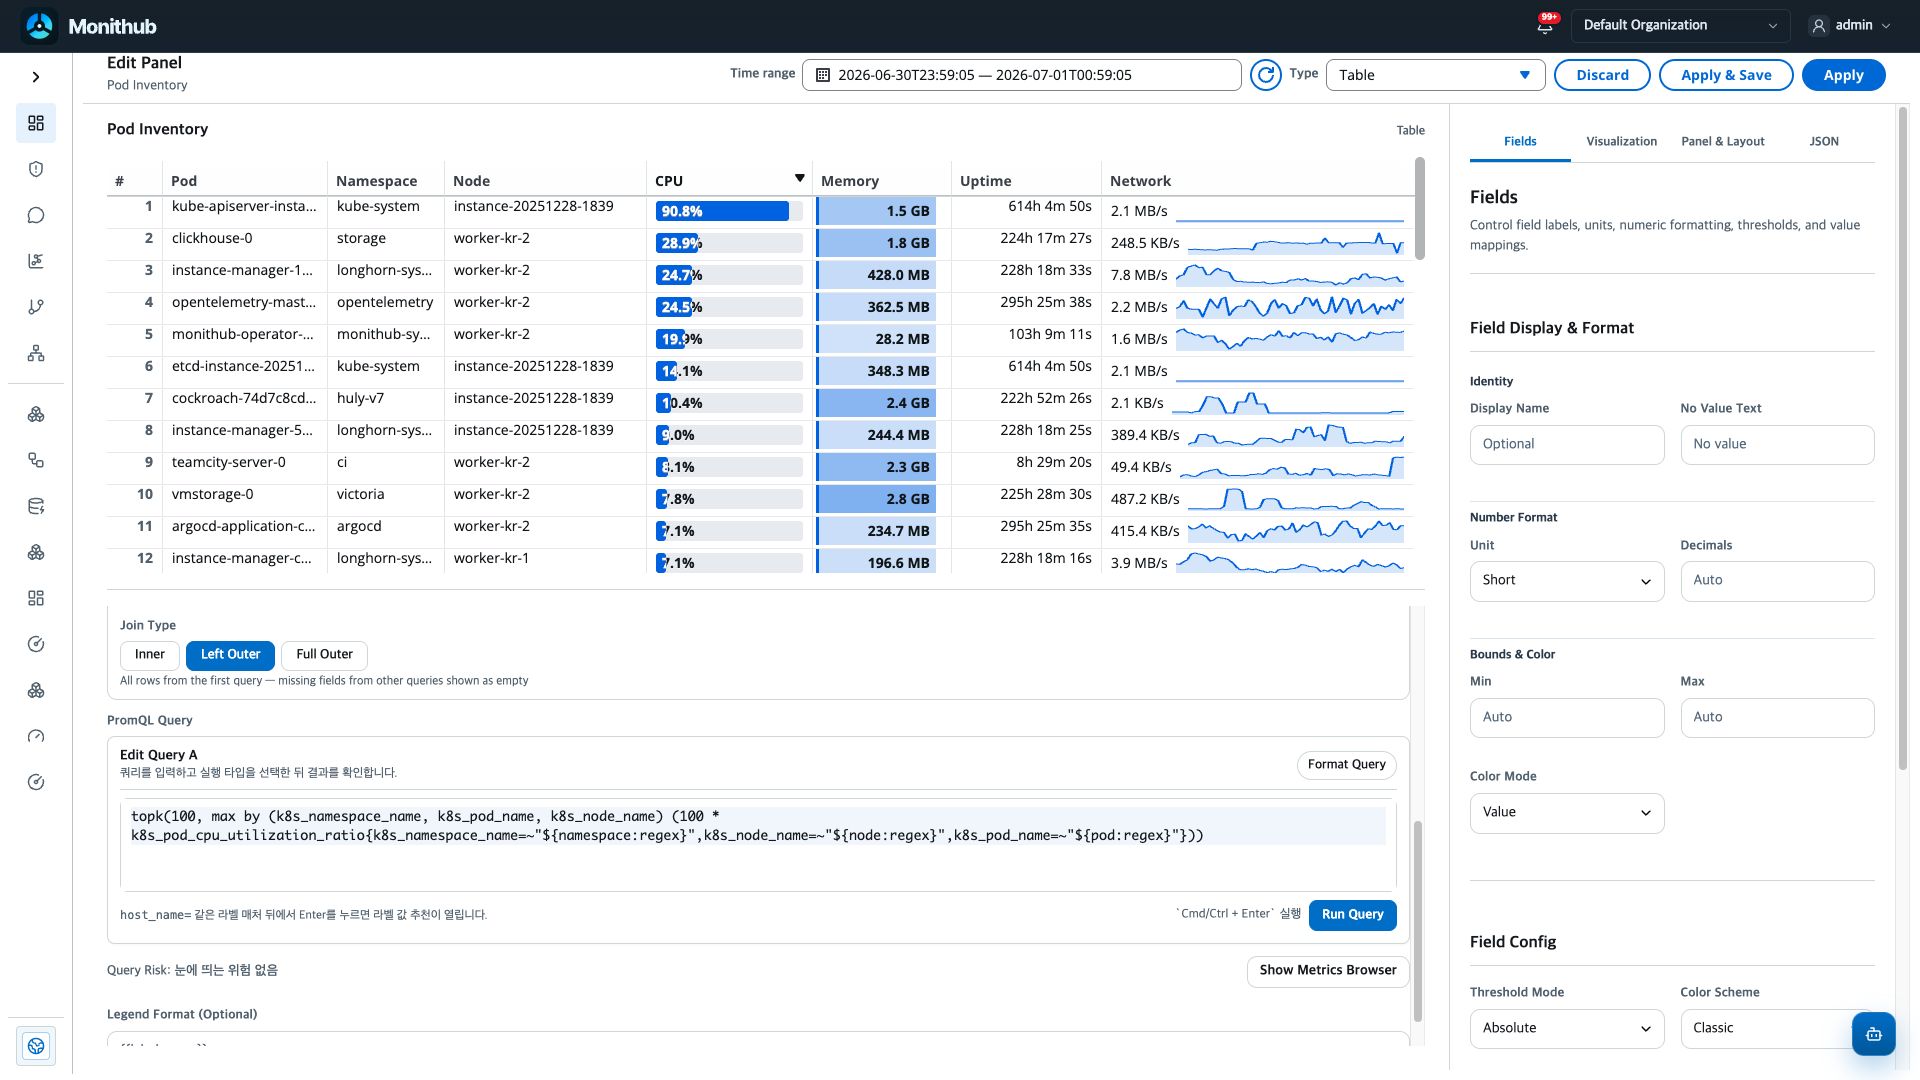This screenshot has width=1920, height=1080.
Task: Click the refresh time range icon
Action: 1265,75
